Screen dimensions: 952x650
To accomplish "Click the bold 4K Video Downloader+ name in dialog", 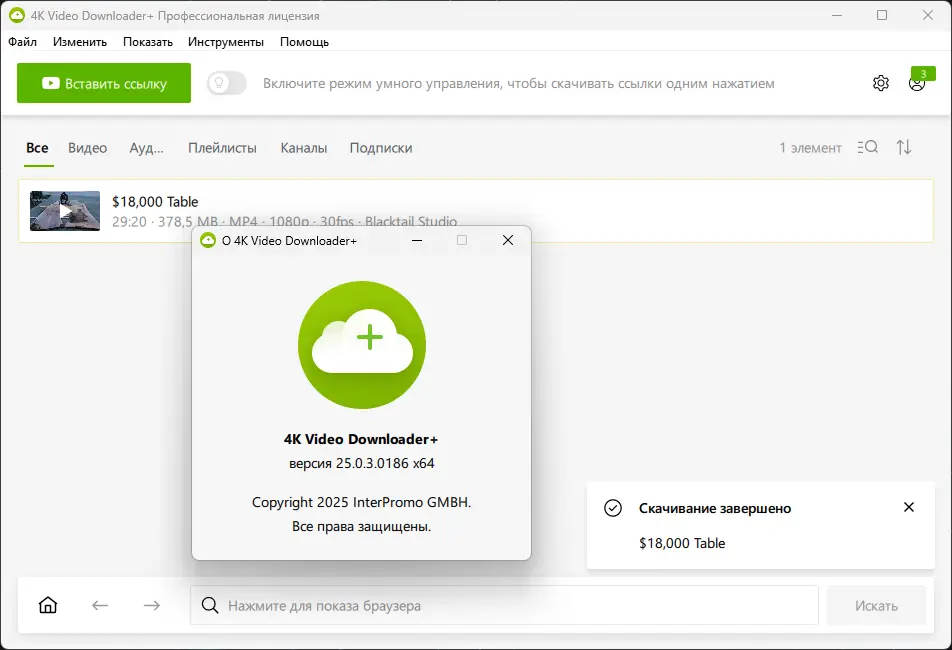I will pos(361,439).
